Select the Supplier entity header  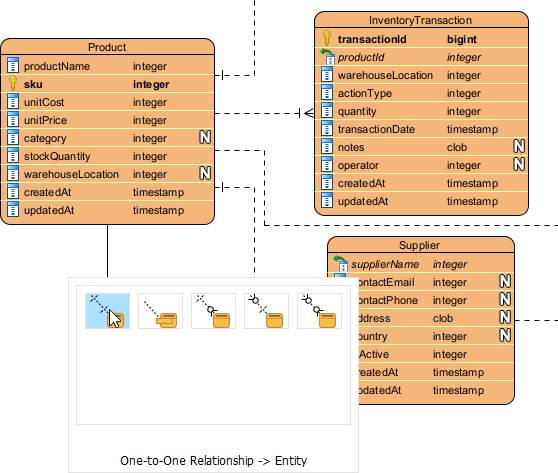click(421, 245)
